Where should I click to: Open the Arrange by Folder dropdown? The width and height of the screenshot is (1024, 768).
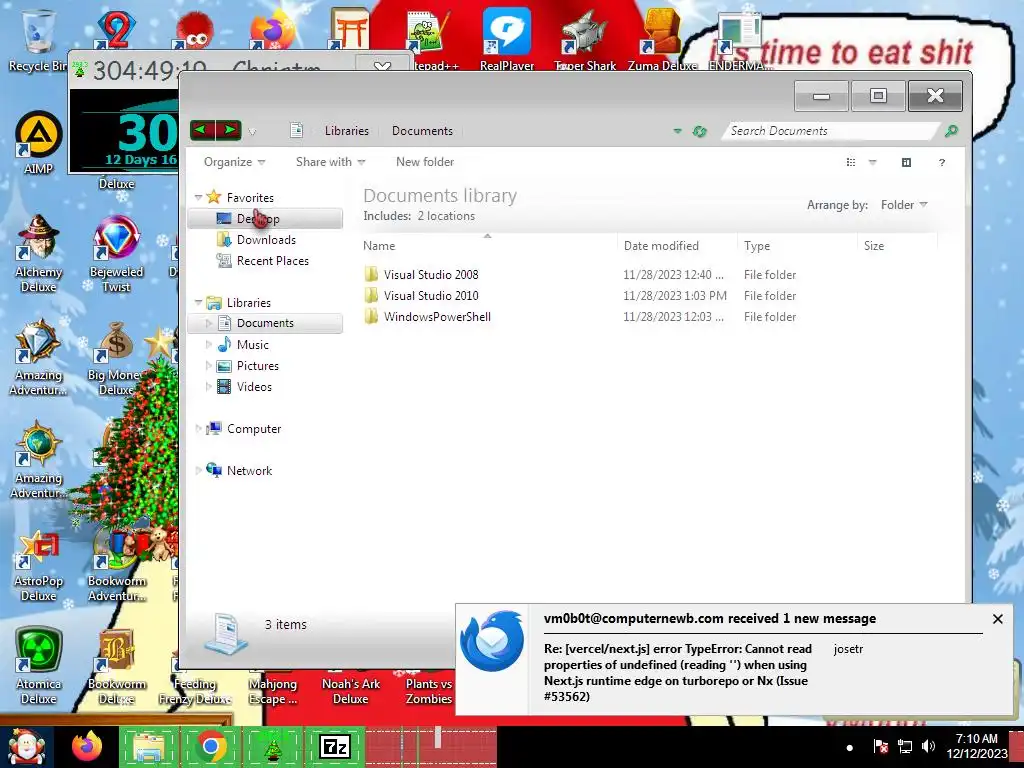click(904, 205)
